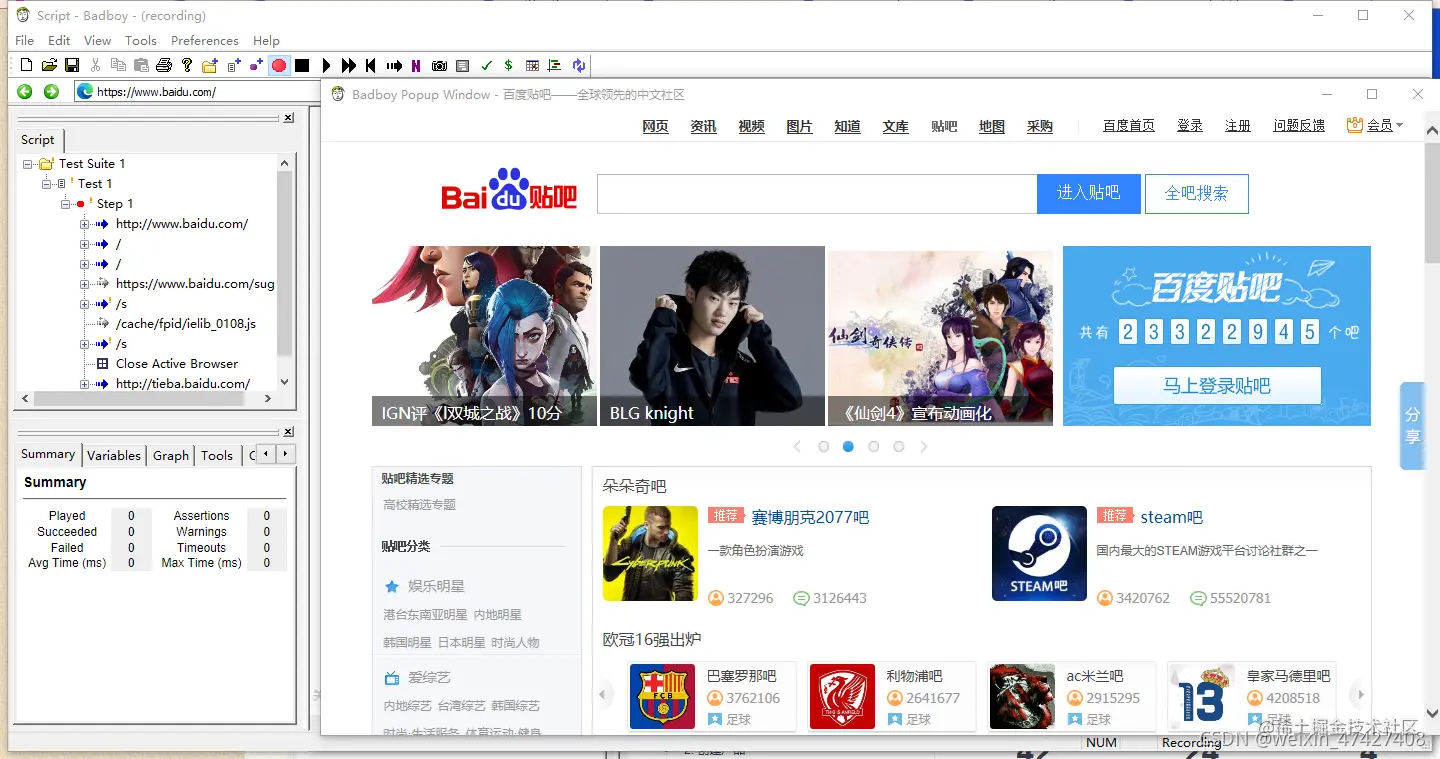Switch to the Variables tab
This screenshot has width=1440, height=759.
tap(113, 455)
